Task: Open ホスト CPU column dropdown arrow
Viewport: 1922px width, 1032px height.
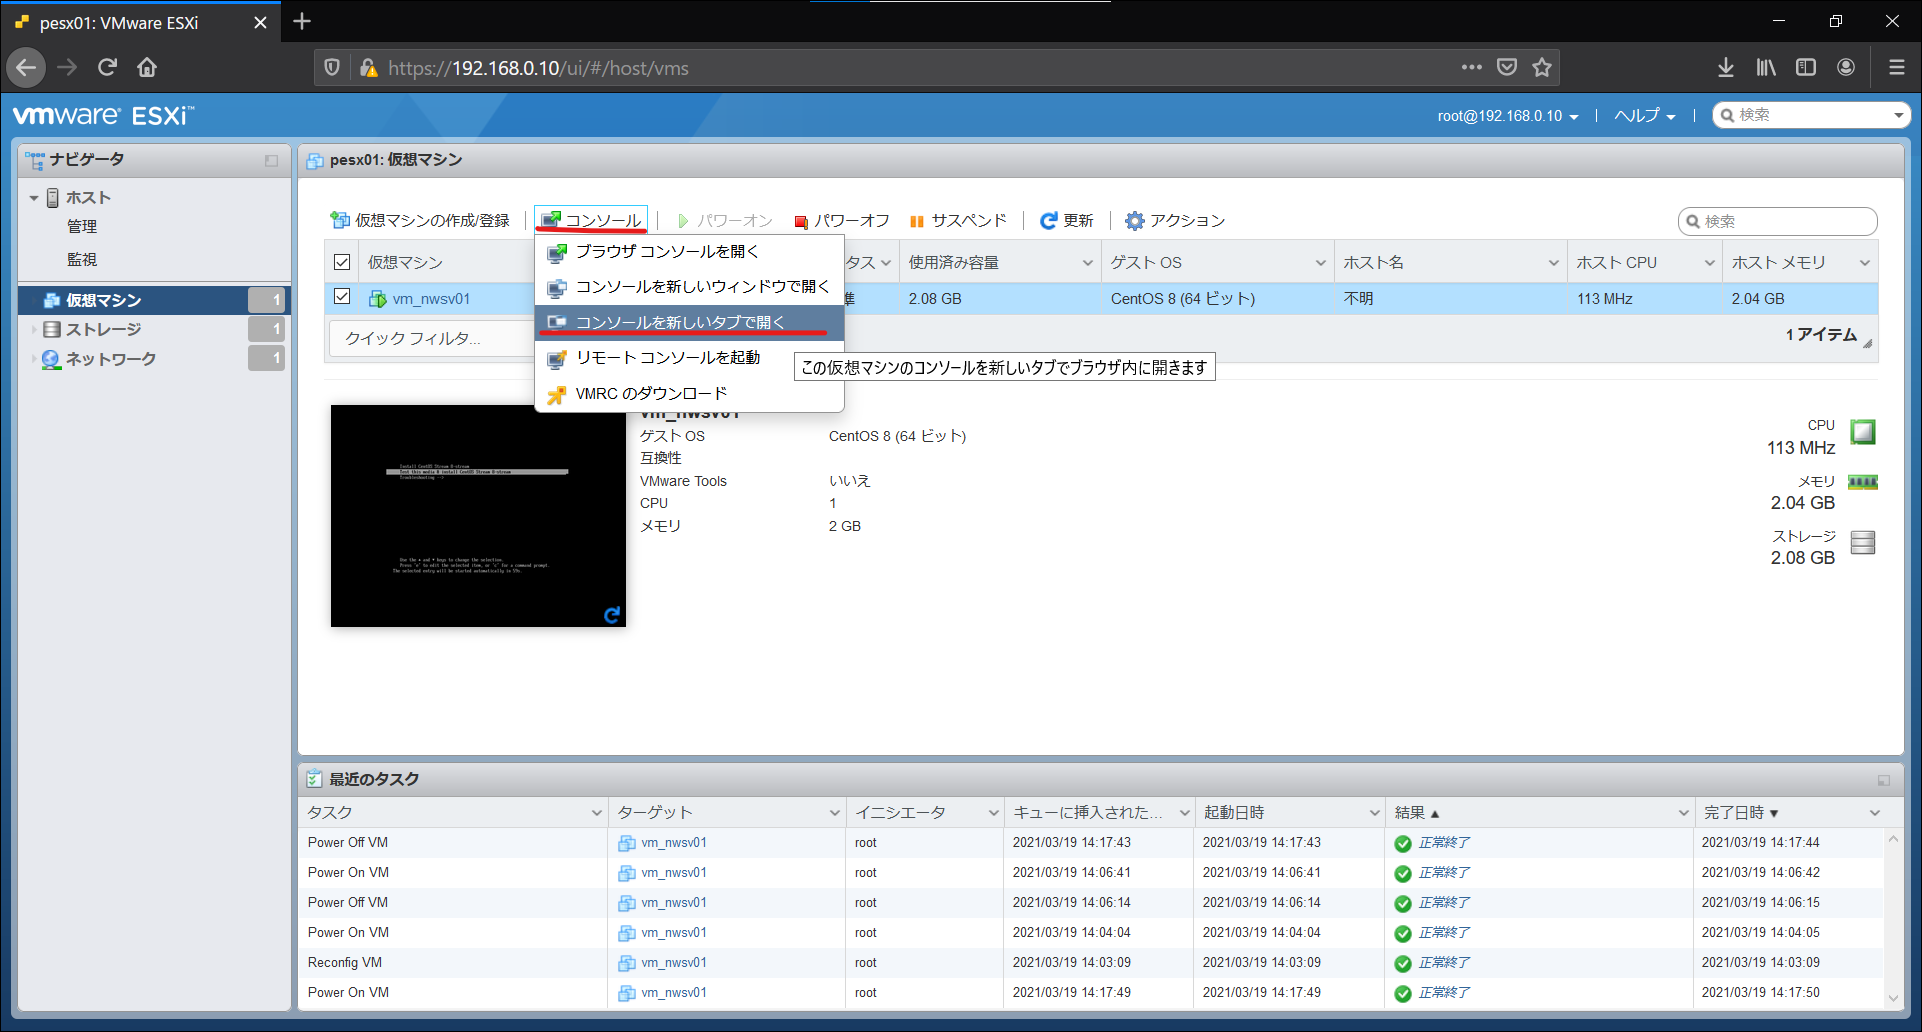Action: click(1710, 263)
